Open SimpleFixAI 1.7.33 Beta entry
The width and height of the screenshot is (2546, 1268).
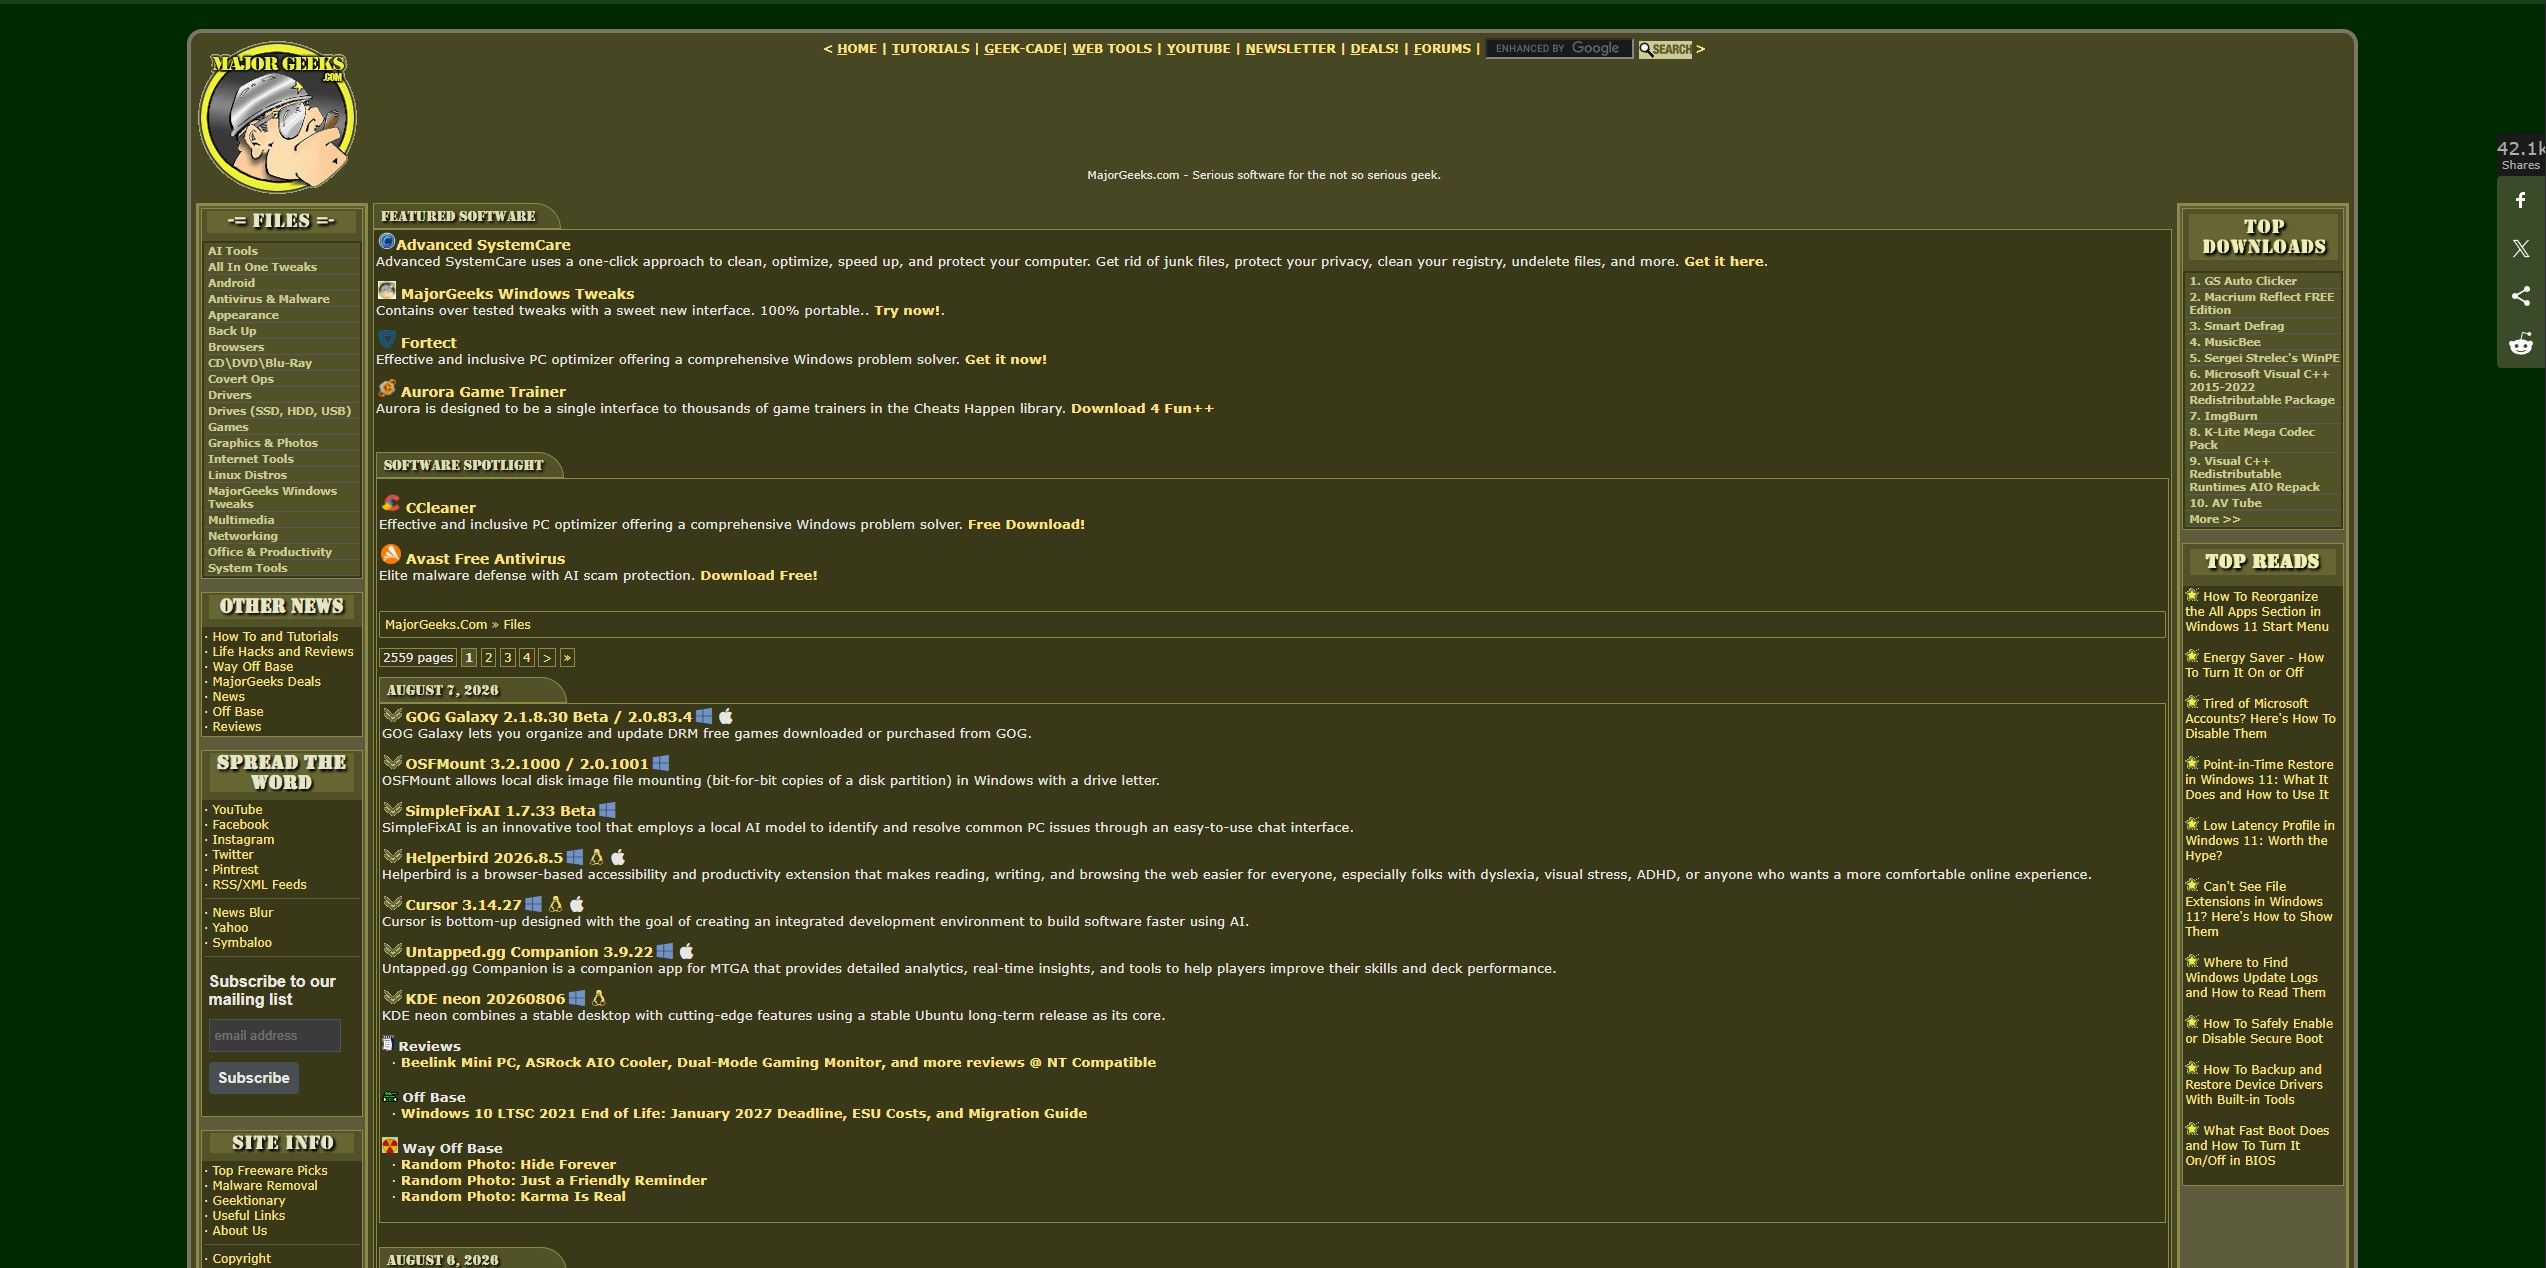(x=500, y=811)
